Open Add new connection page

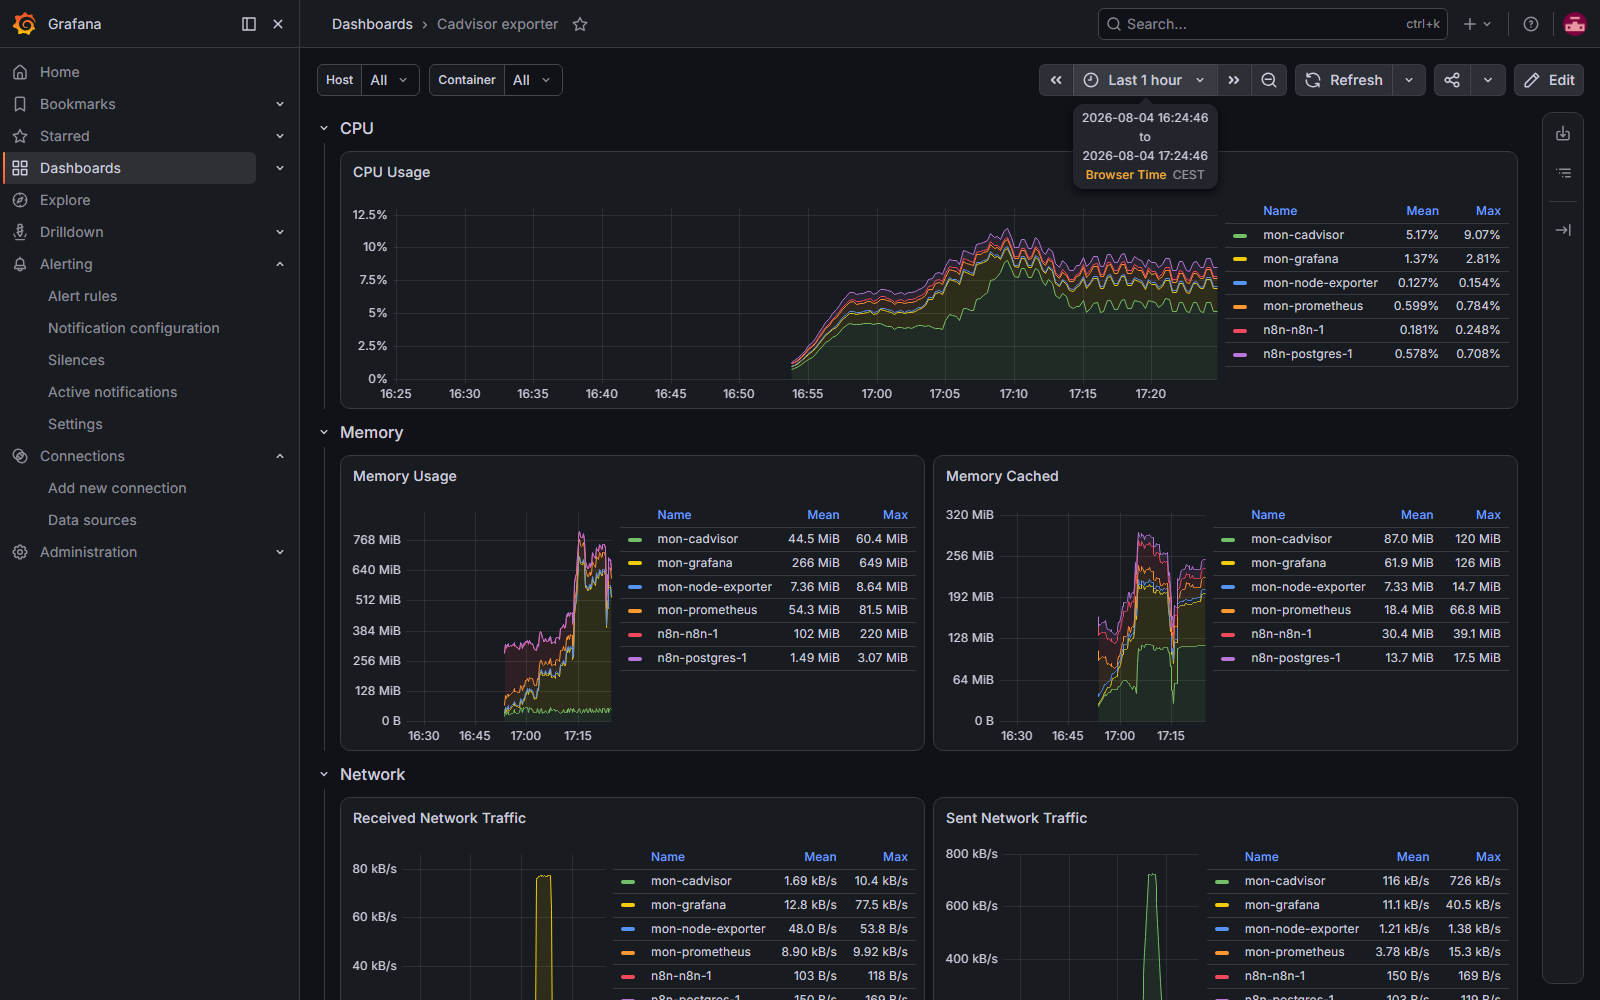click(117, 488)
